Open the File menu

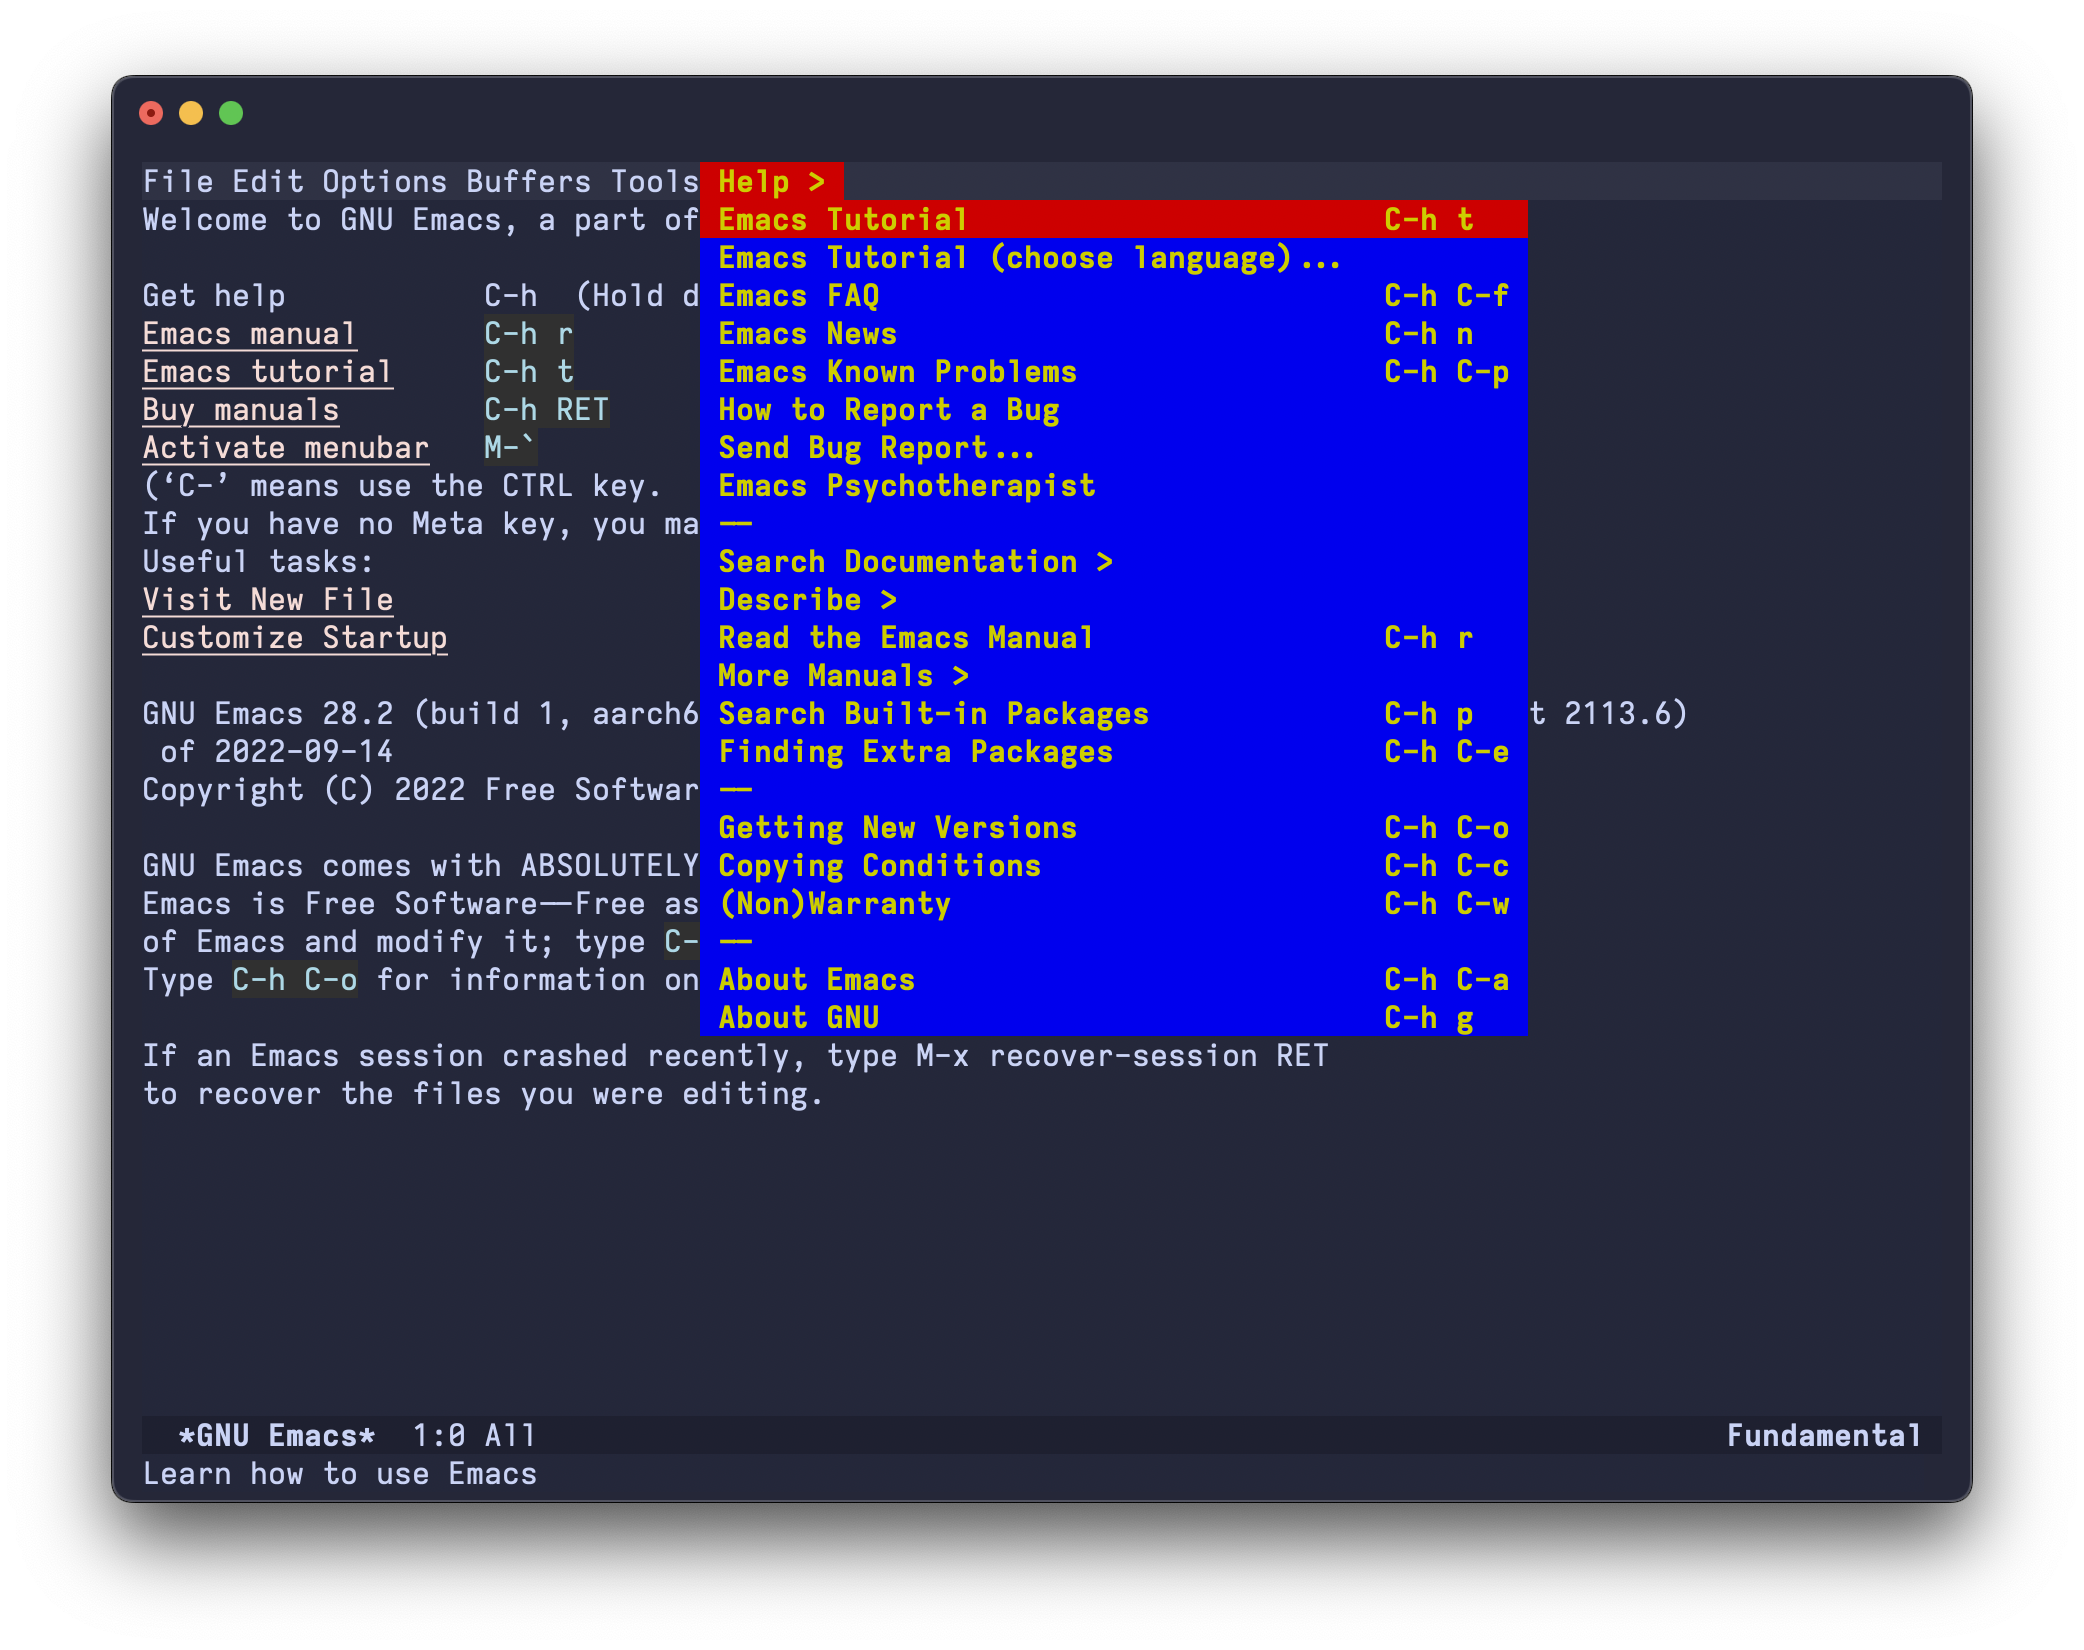point(178,182)
